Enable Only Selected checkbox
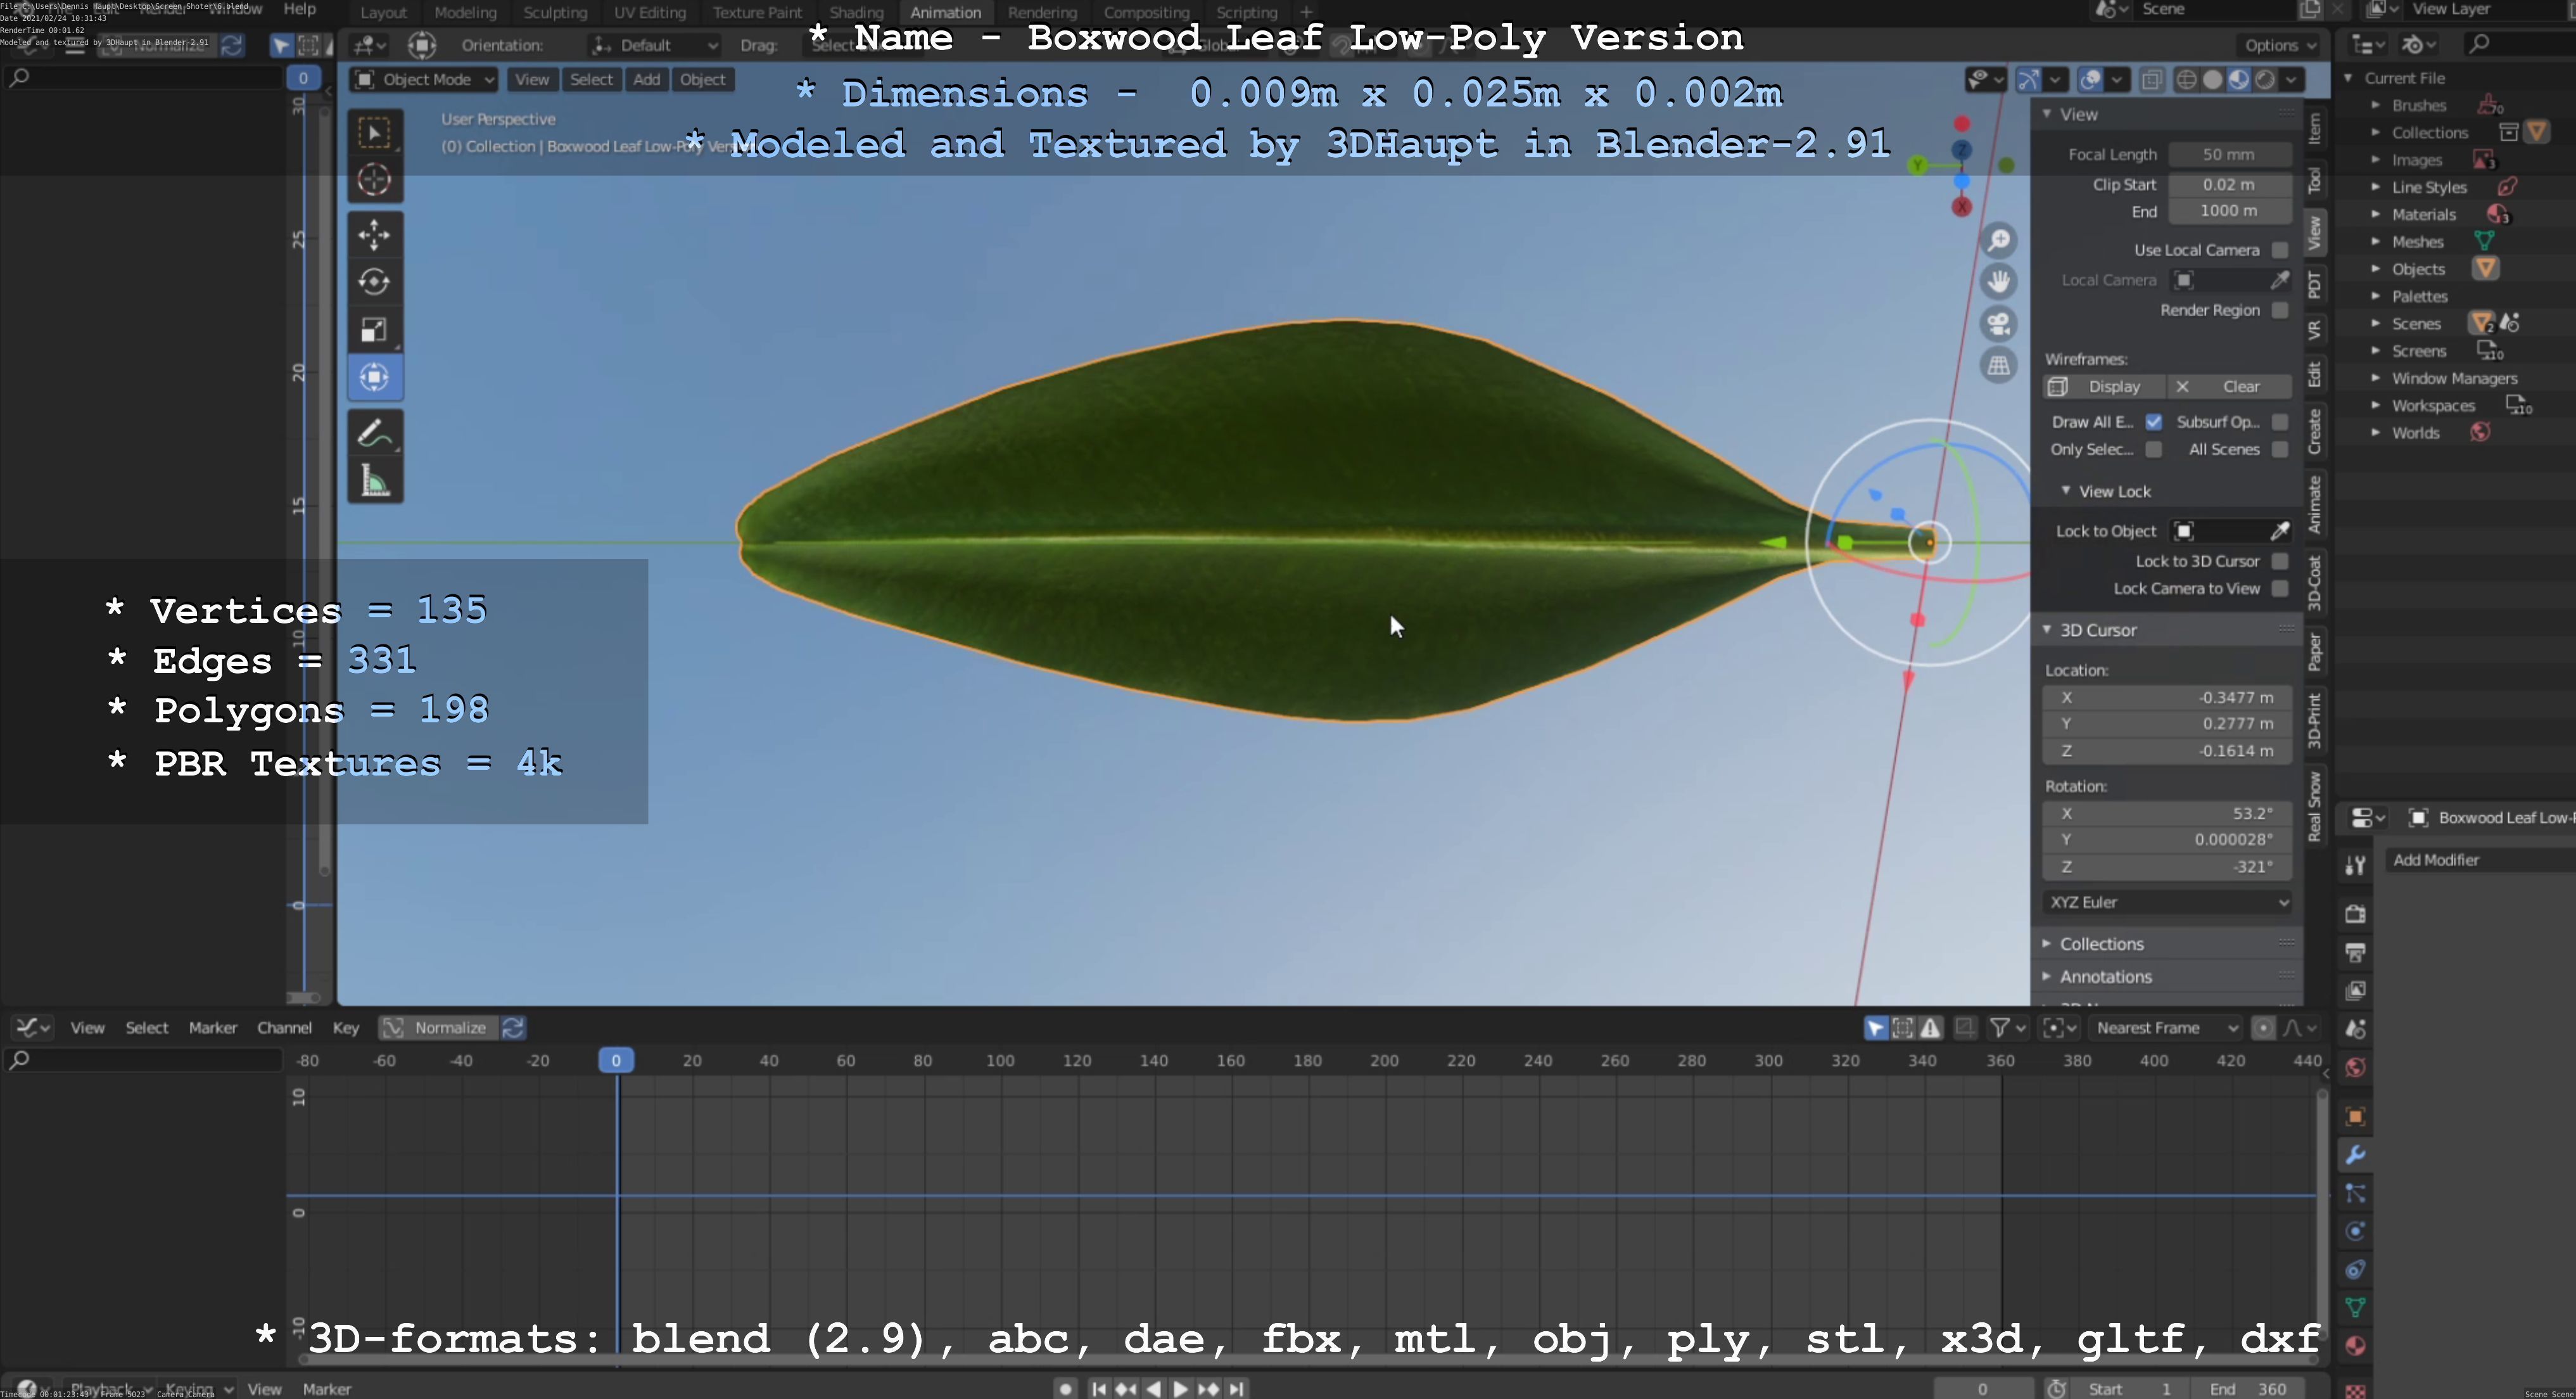The height and width of the screenshot is (1399, 2576). click(x=2154, y=449)
